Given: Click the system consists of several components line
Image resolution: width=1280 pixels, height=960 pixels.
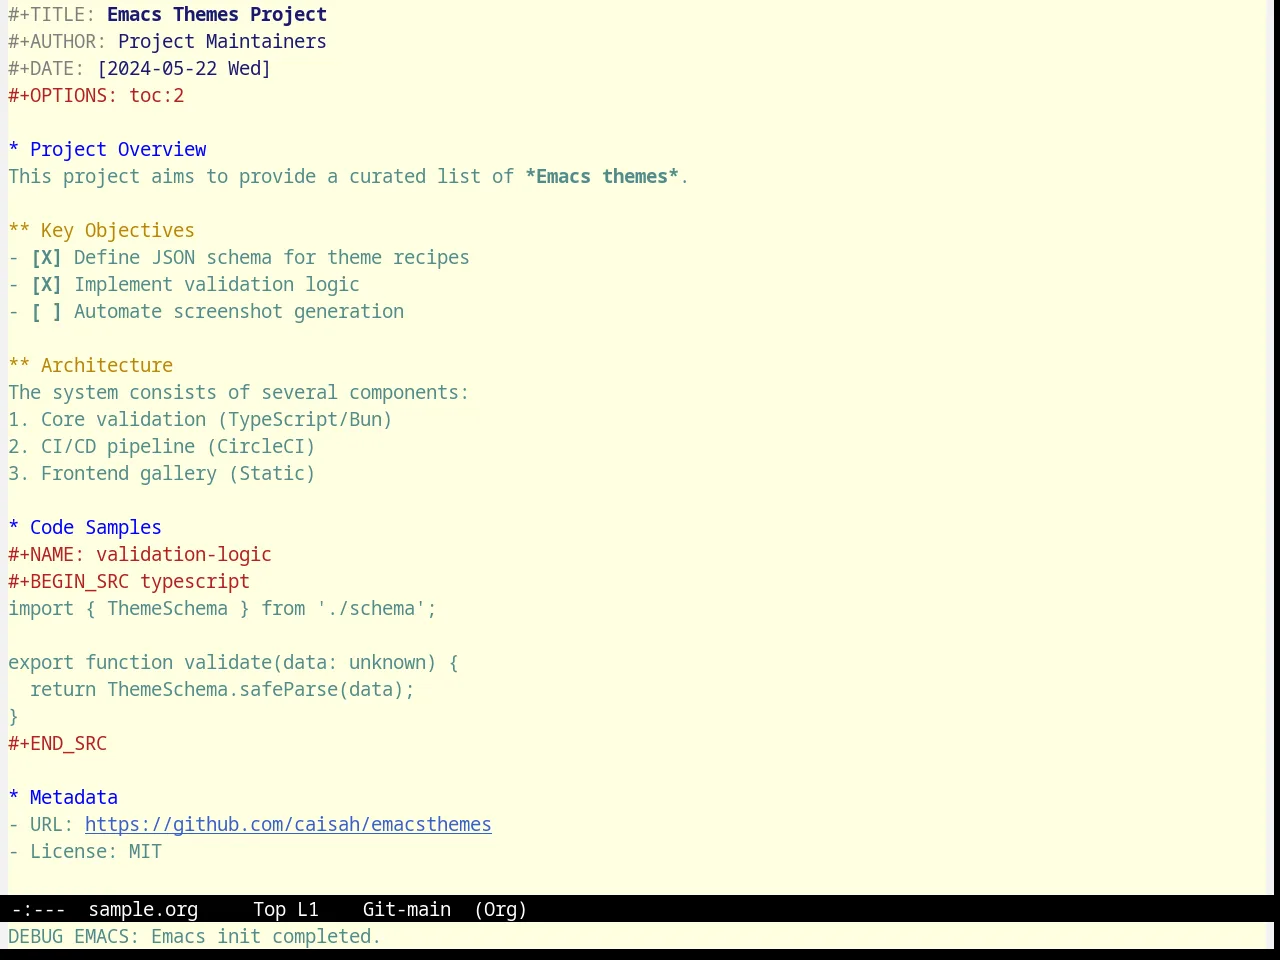Looking at the screenshot, I should pyautogui.click(x=238, y=392).
